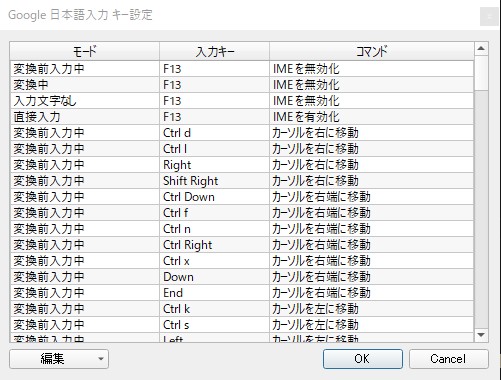
Task: Open the 編集 dropdown button
Action: click(x=59, y=359)
